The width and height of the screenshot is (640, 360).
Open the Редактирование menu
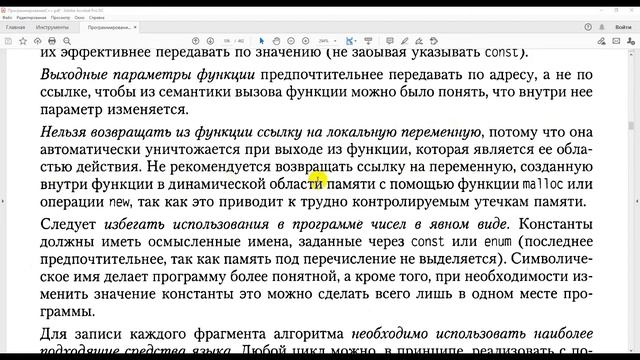point(31,18)
